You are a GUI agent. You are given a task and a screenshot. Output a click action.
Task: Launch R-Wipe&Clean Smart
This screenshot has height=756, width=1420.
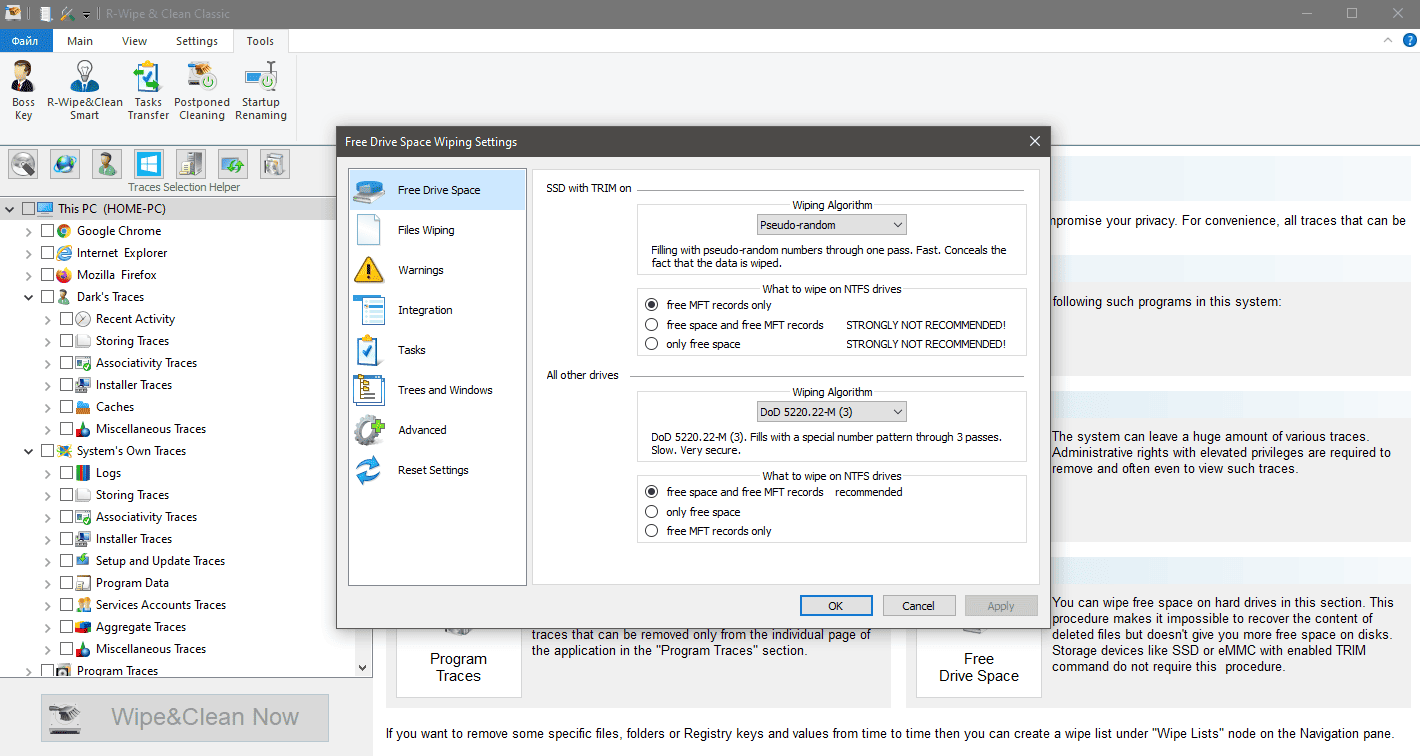(85, 90)
